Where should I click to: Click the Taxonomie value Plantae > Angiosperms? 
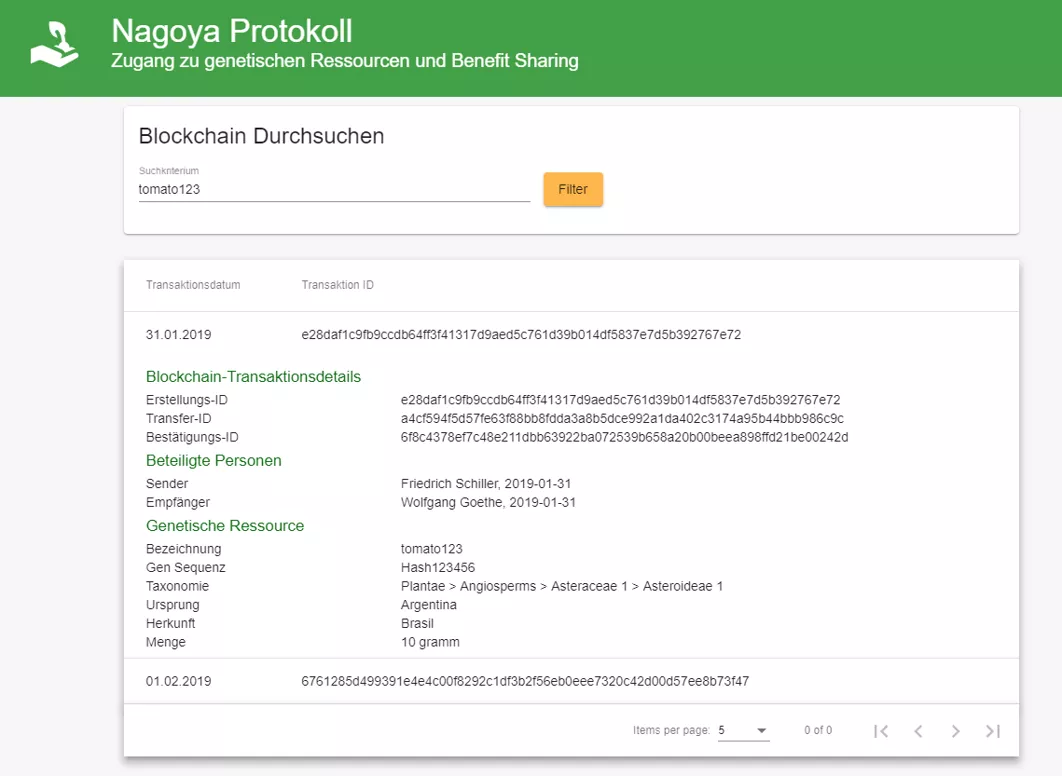click(561, 586)
